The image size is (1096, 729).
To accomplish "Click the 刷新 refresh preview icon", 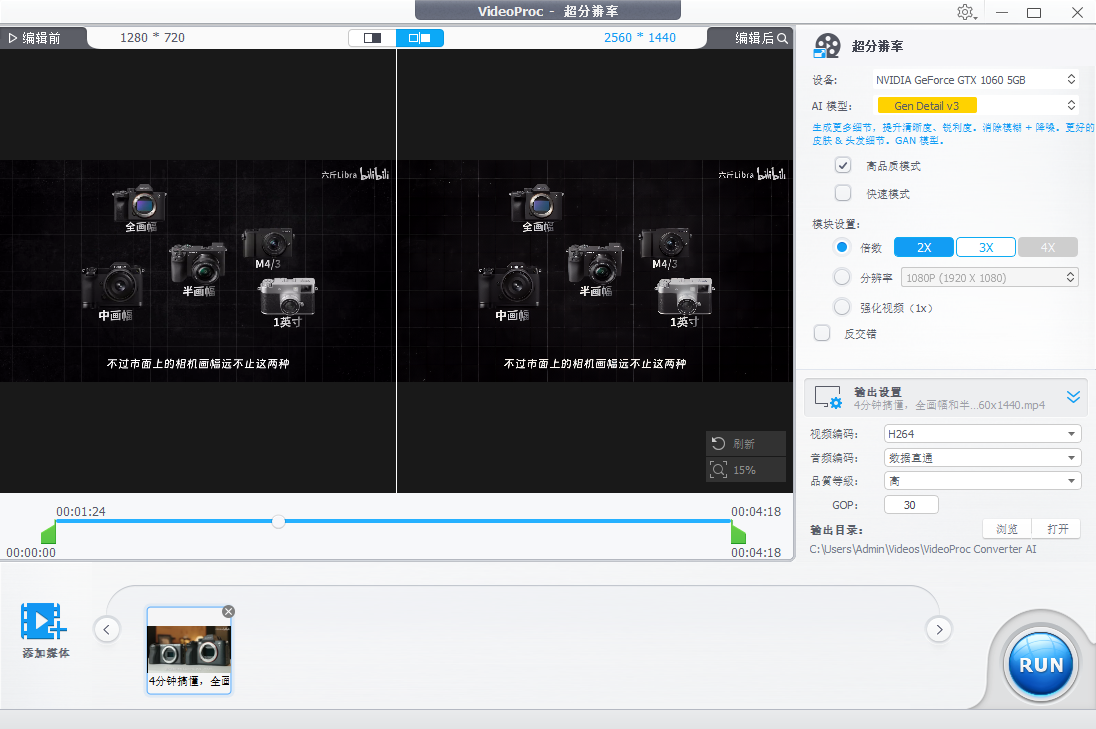I will tap(746, 443).
